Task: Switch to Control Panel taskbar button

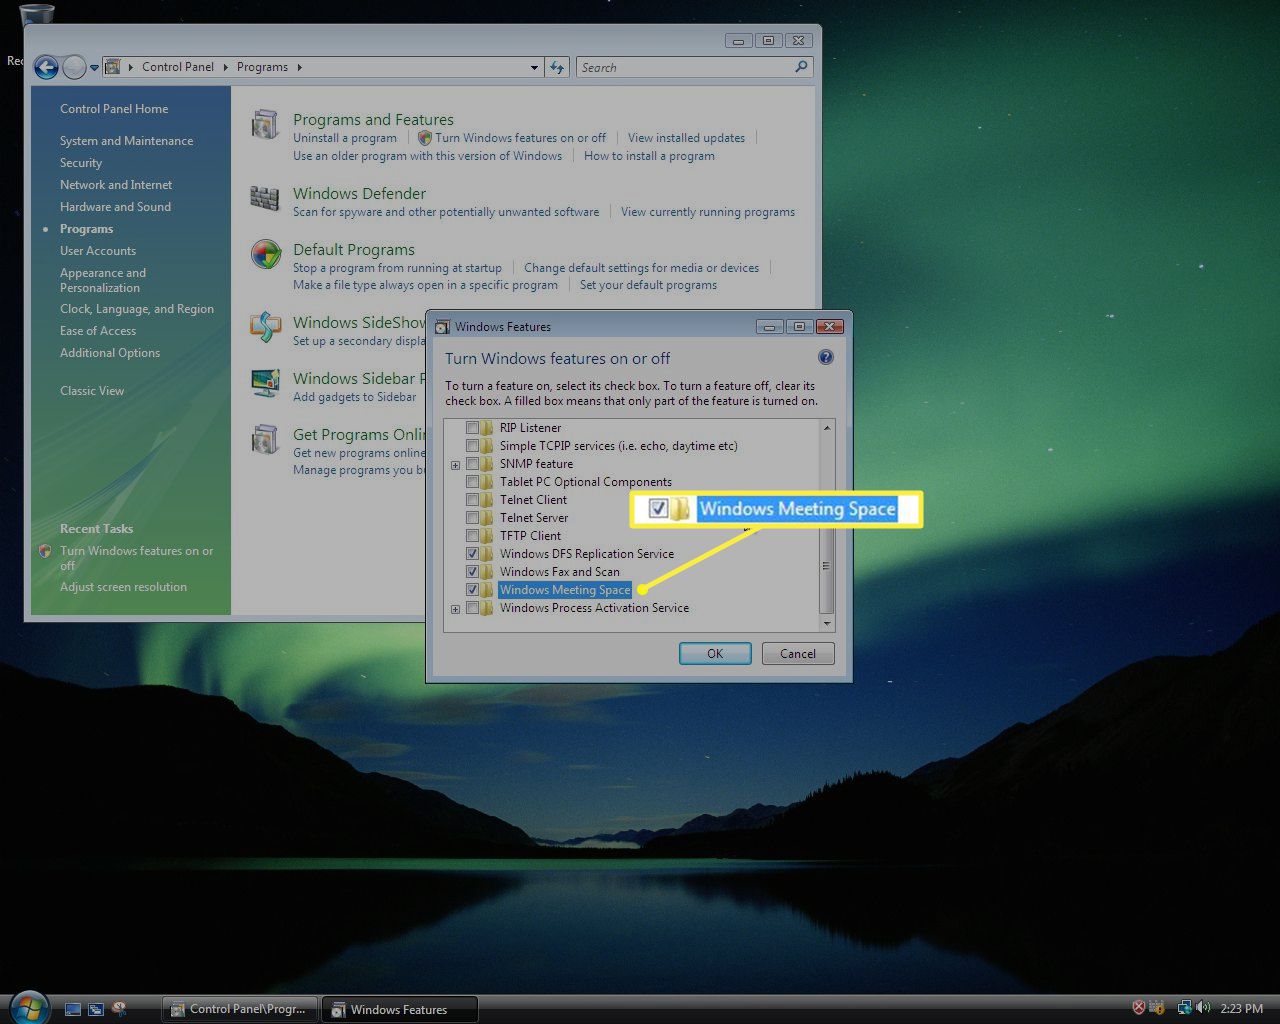Action: click(240, 1009)
